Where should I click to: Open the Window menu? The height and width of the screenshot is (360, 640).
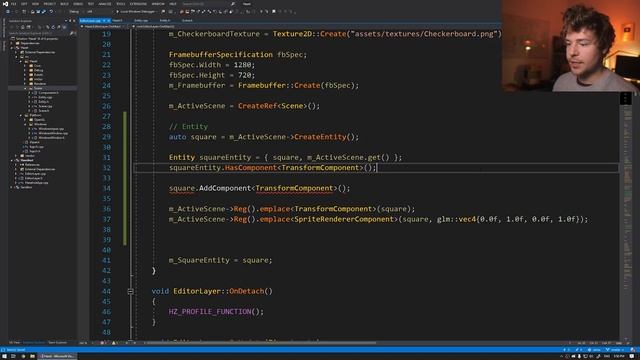[x=158, y=4]
